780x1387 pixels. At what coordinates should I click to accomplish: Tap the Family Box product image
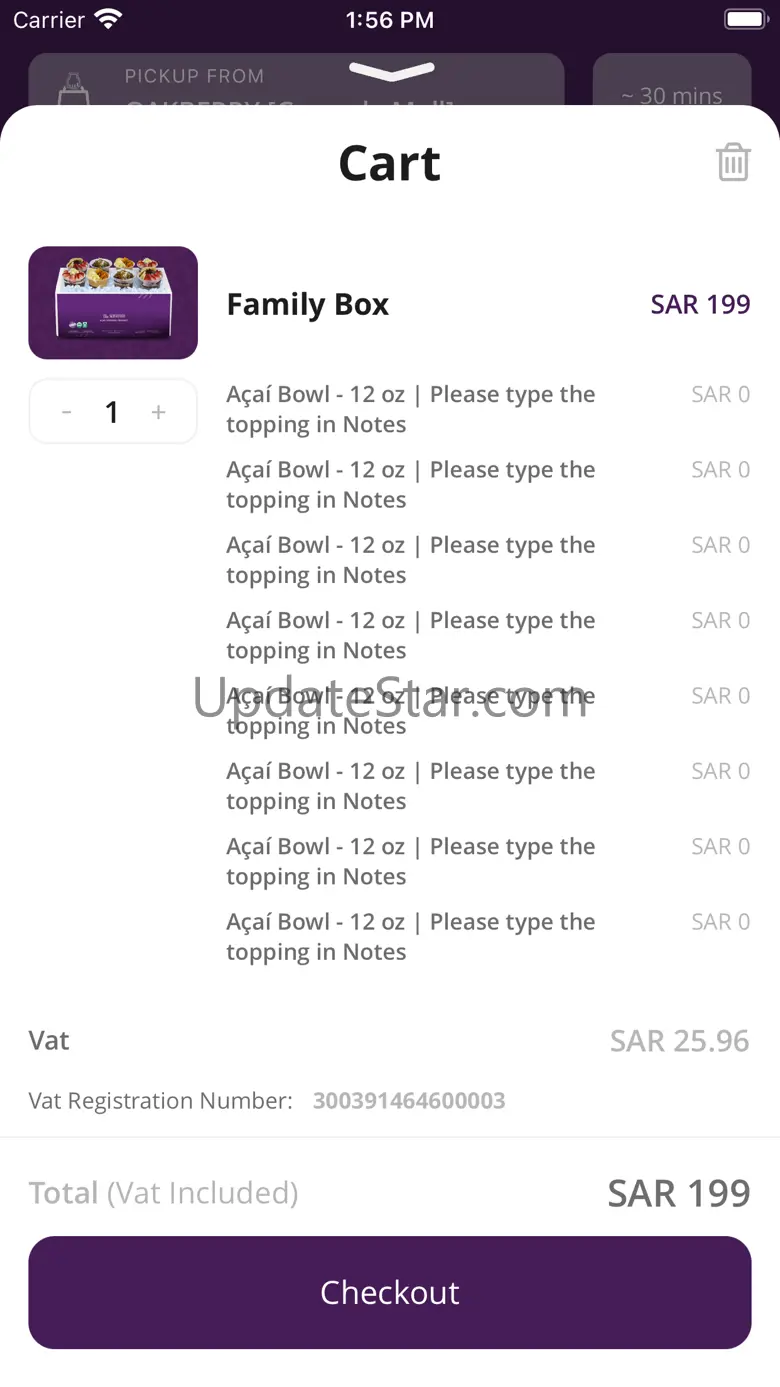click(113, 303)
